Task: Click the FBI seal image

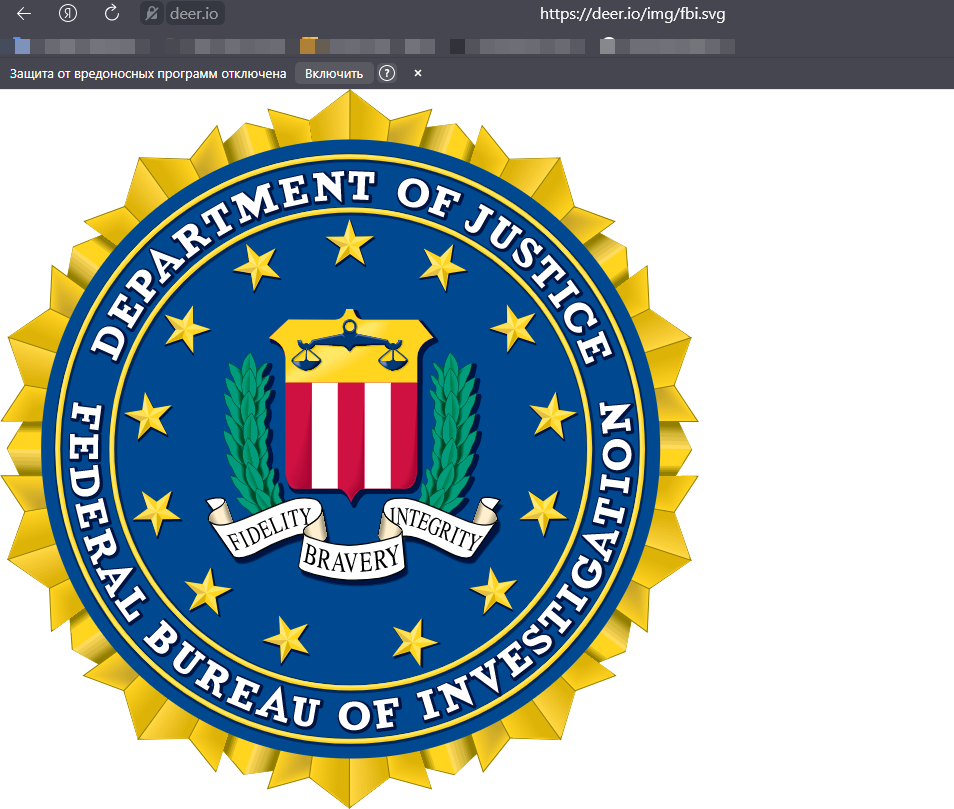Action: (x=350, y=449)
